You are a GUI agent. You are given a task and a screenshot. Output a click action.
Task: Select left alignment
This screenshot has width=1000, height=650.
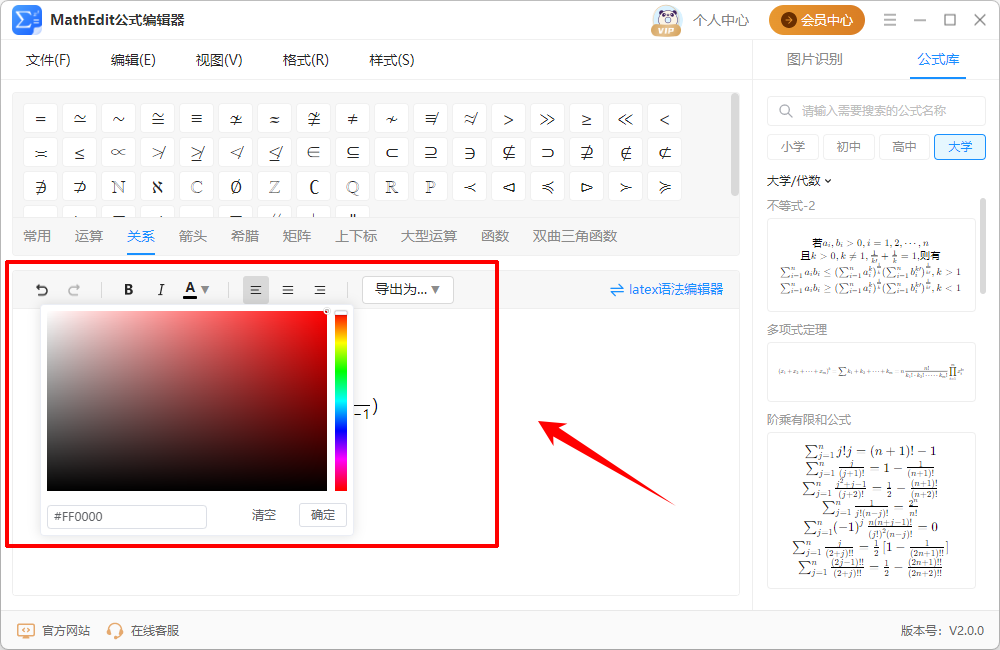point(256,290)
